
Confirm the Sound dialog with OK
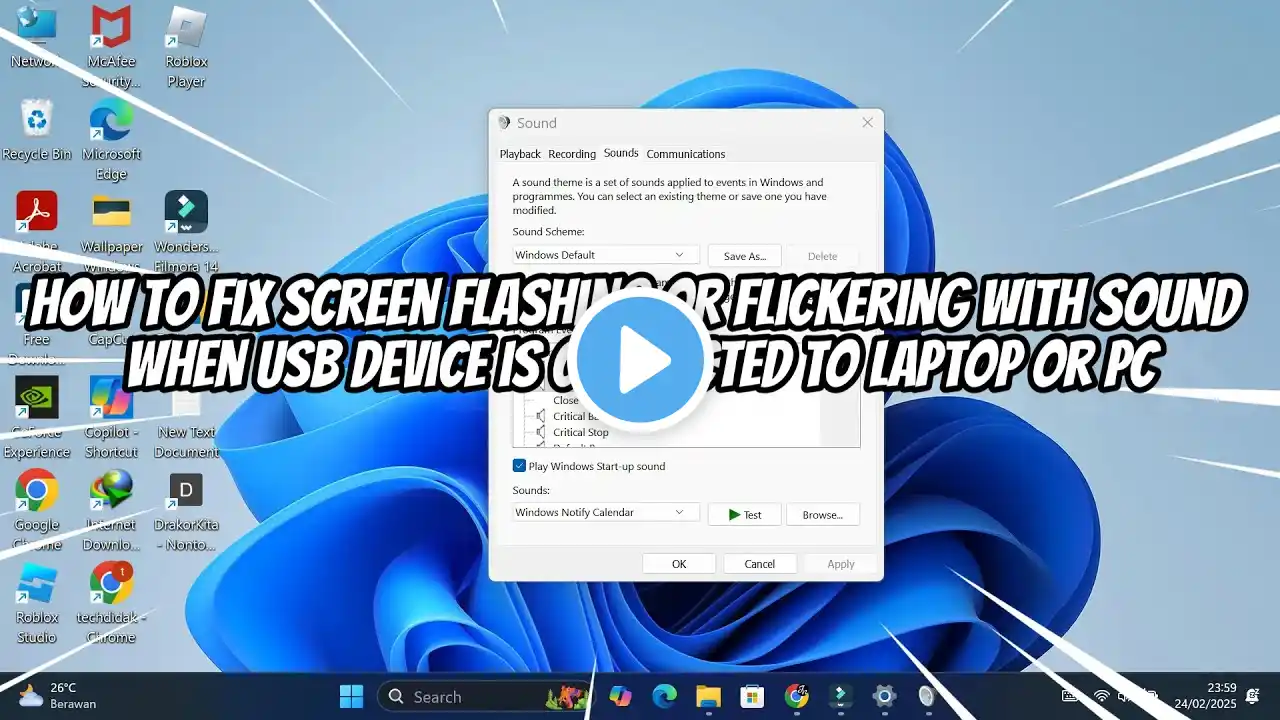pos(679,564)
